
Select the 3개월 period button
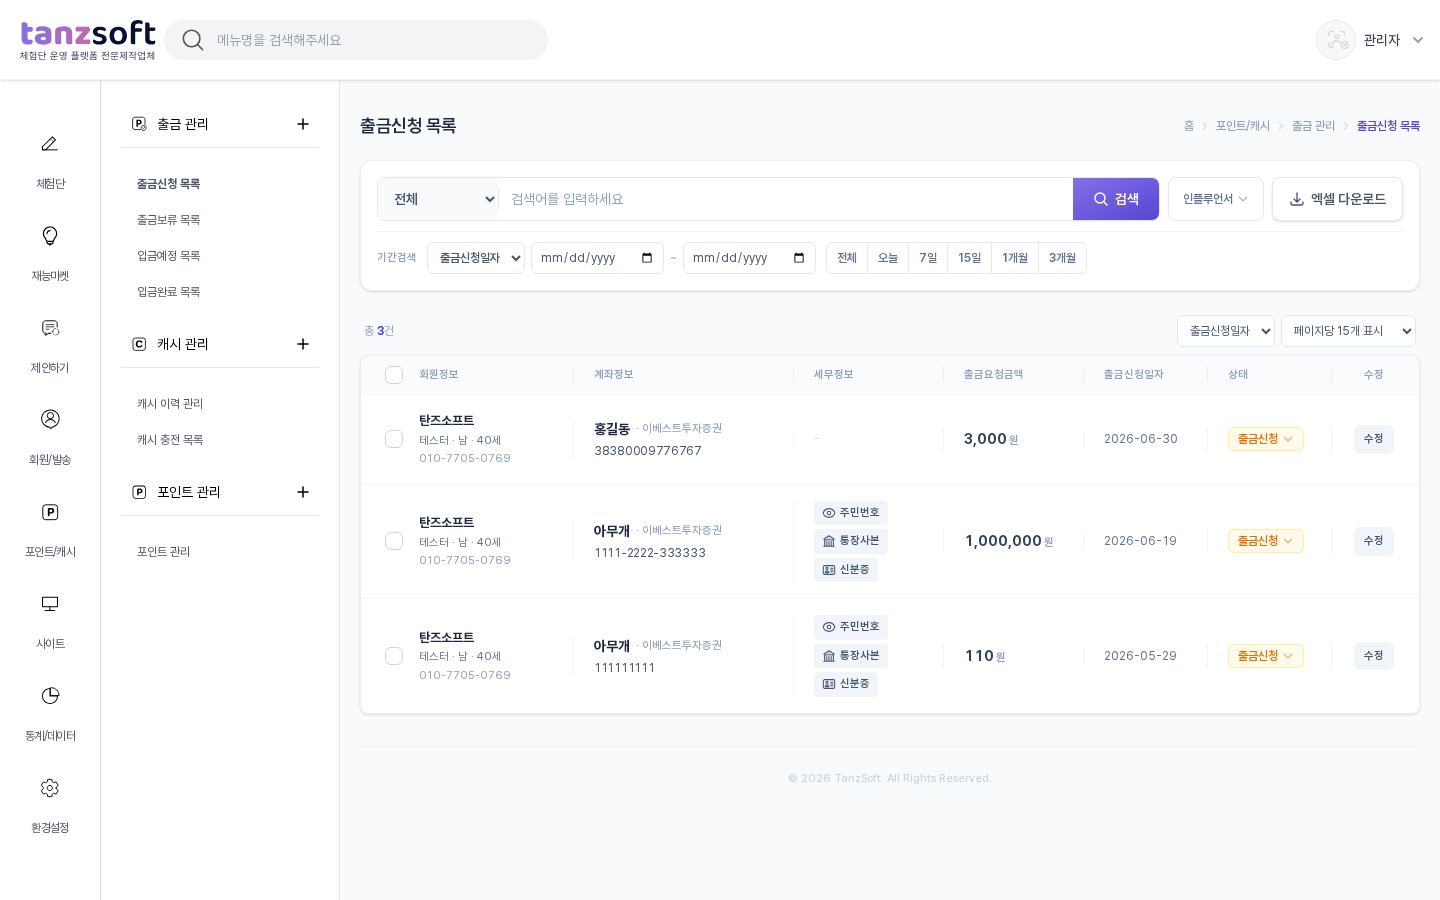click(x=1062, y=258)
